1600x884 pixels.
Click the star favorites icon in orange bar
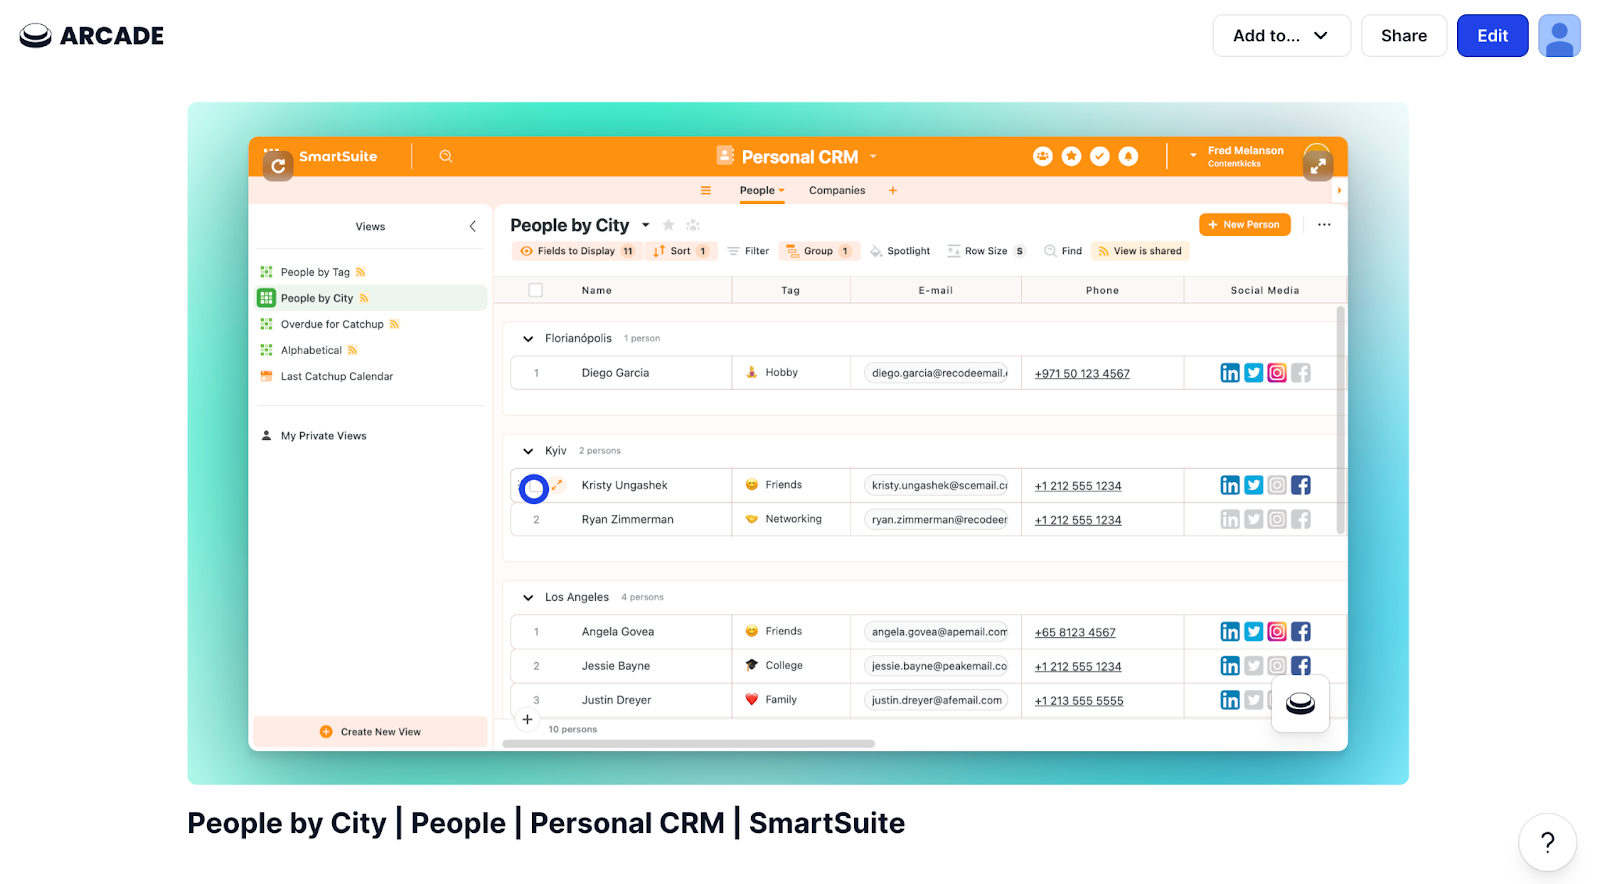click(x=1071, y=156)
